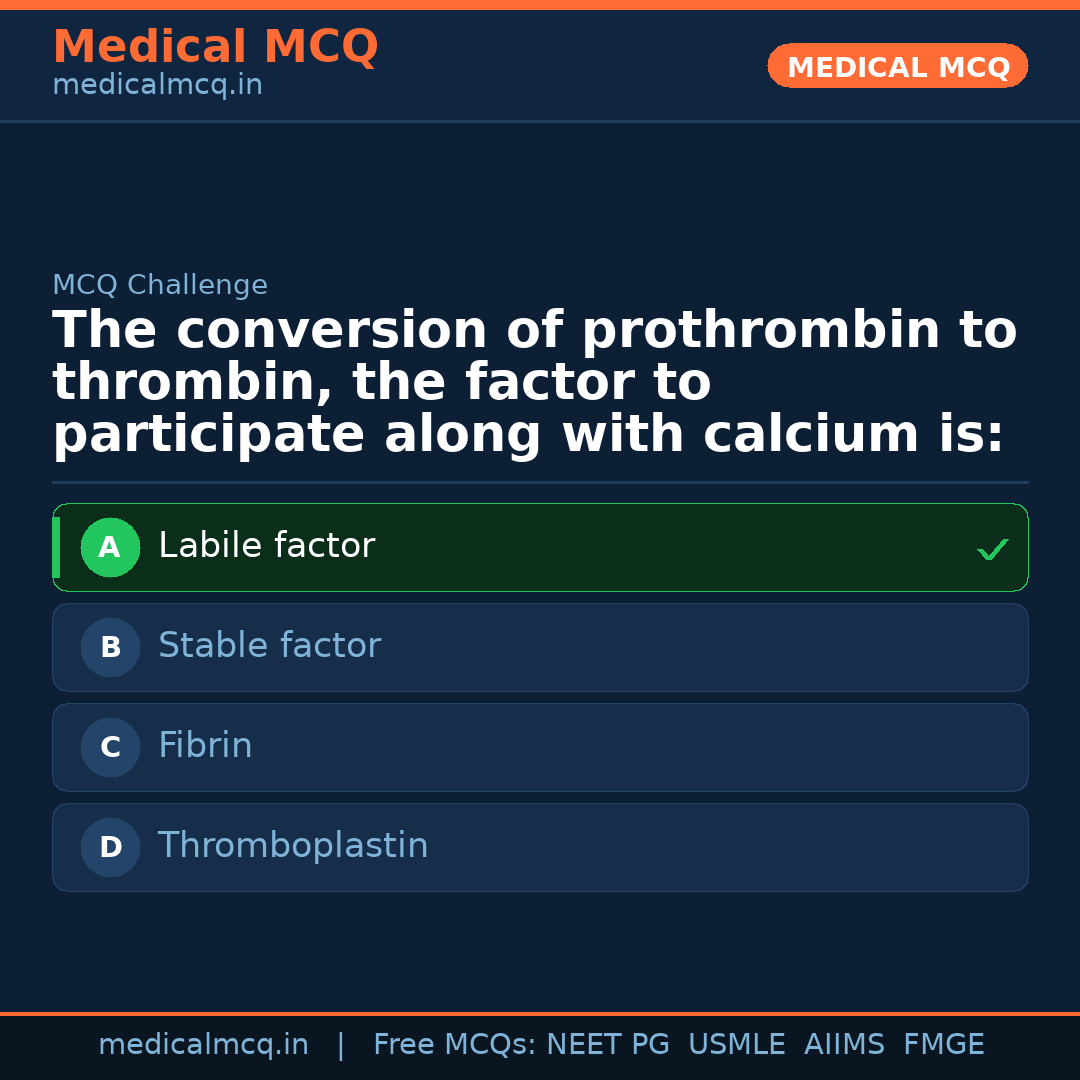The height and width of the screenshot is (1080, 1080).
Task: Click the green checkmark on option A
Action: point(992,549)
